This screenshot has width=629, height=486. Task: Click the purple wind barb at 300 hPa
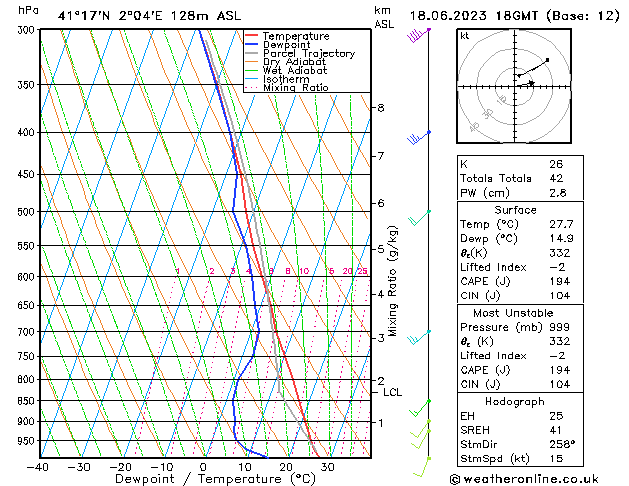(x=418, y=35)
